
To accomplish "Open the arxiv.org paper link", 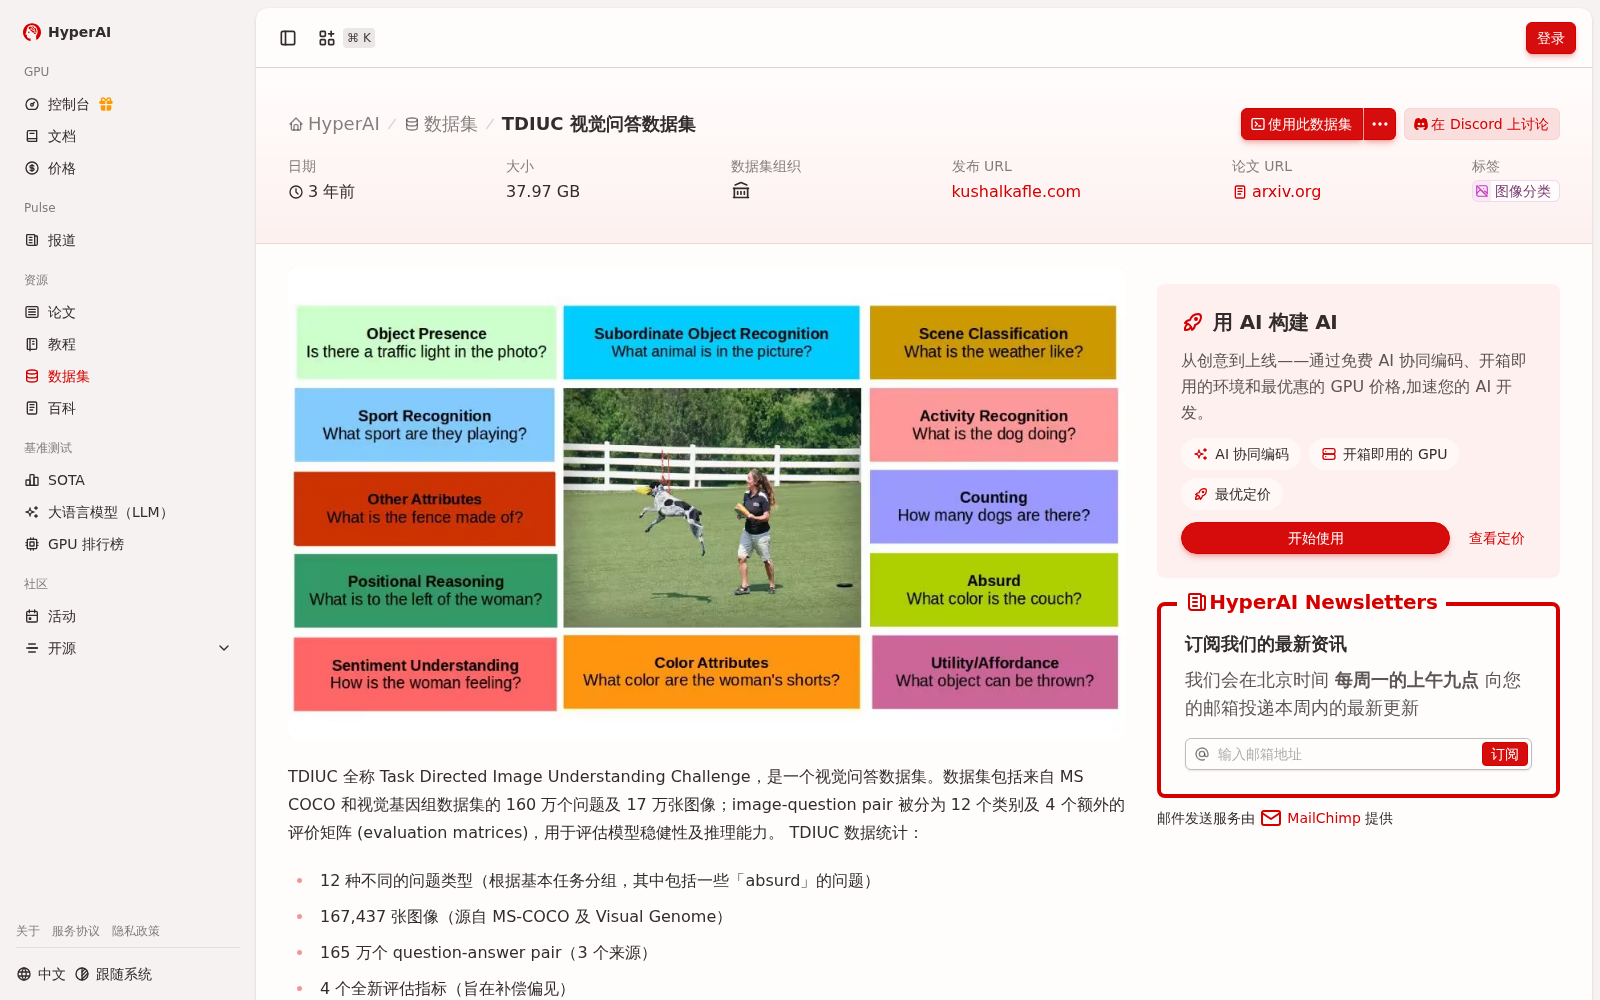I will tap(1277, 191).
